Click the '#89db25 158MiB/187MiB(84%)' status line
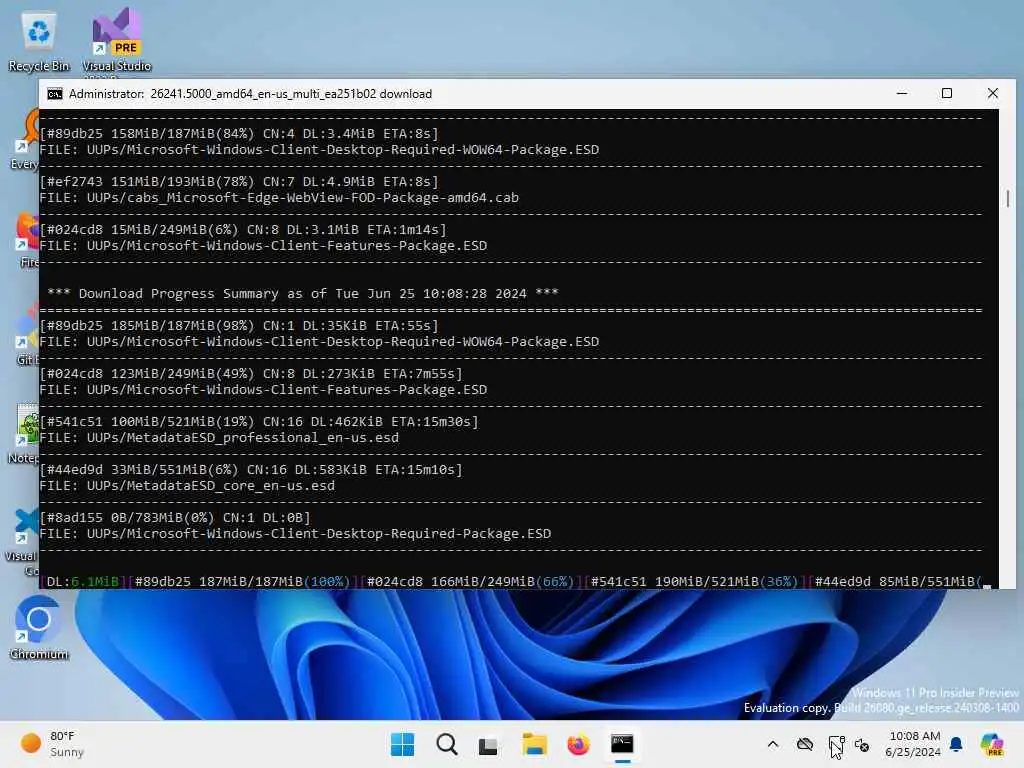The image size is (1024, 768). [239, 134]
